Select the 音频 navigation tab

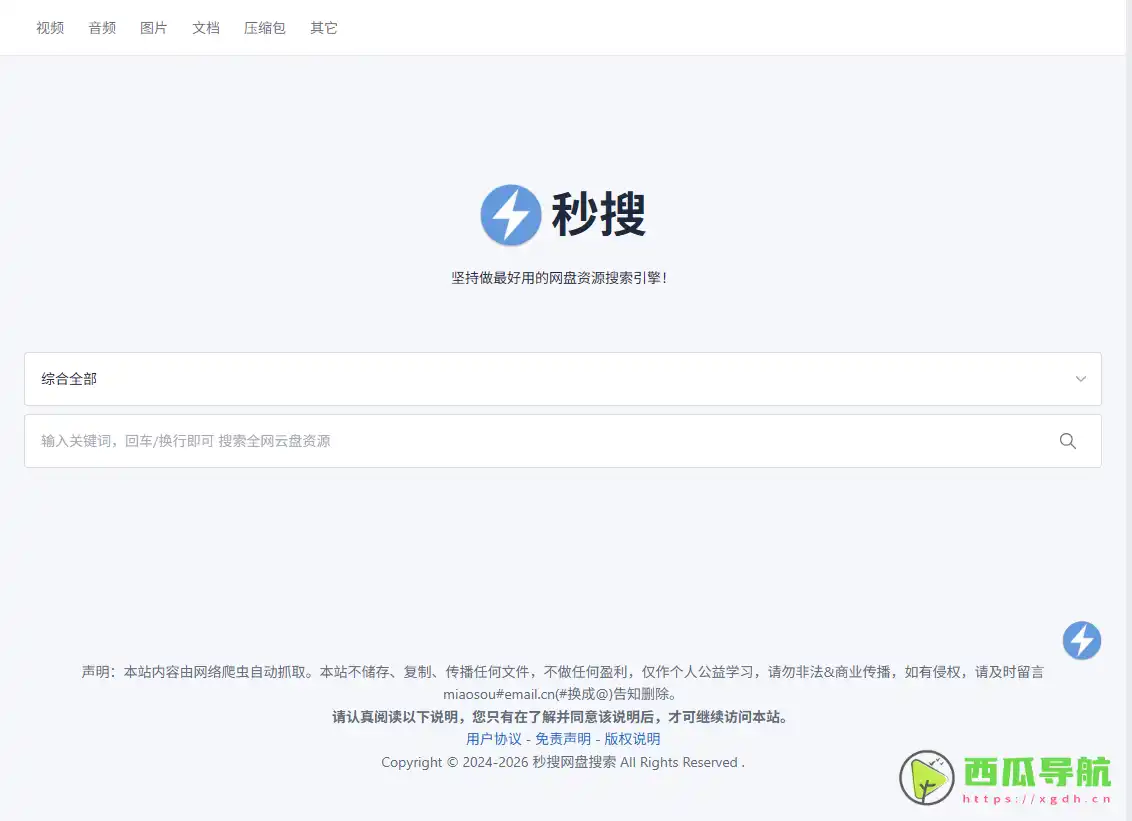click(102, 28)
